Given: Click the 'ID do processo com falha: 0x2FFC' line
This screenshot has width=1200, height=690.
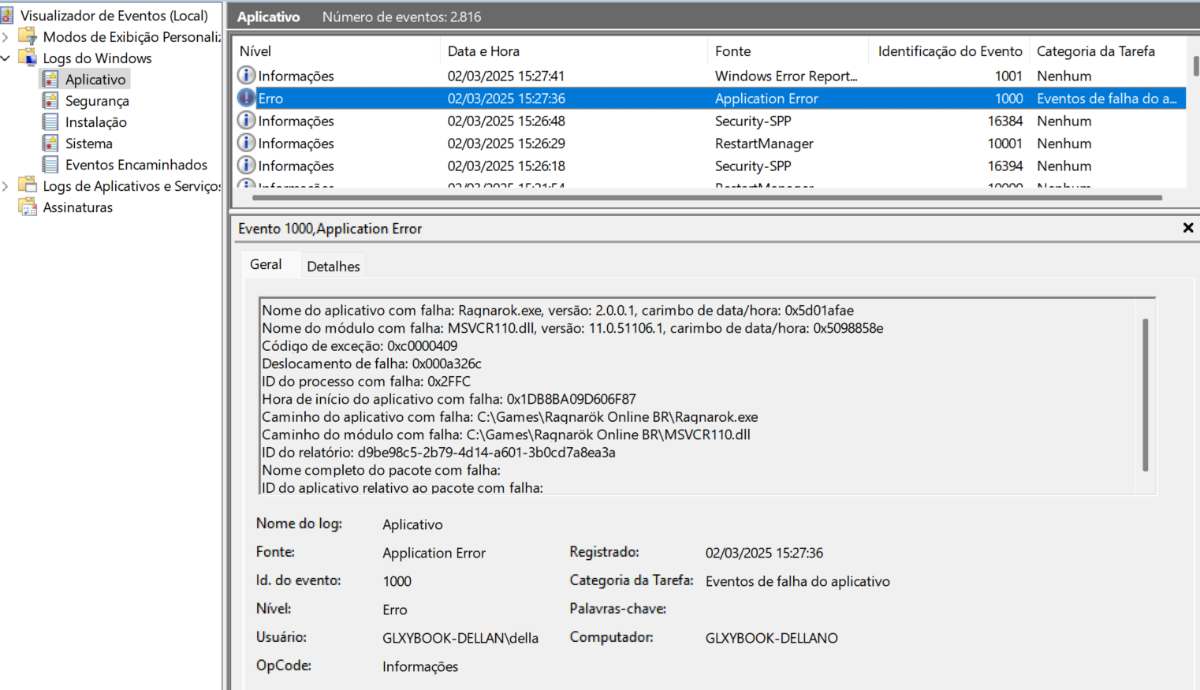Looking at the screenshot, I should click(x=366, y=381).
